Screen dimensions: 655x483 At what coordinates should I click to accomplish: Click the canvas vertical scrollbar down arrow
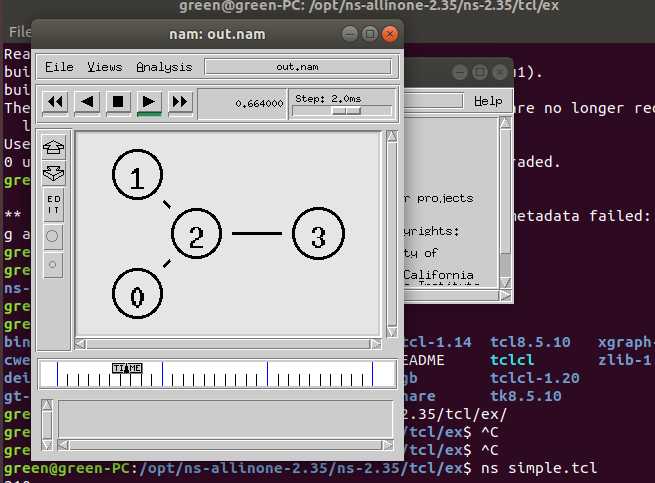point(392,332)
